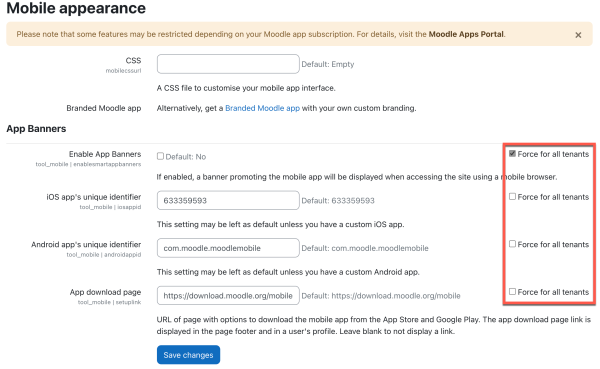Image resolution: width=600 pixels, height=369 pixels.
Task: Follow the Branded Moodle app link
Action: (262, 108)
